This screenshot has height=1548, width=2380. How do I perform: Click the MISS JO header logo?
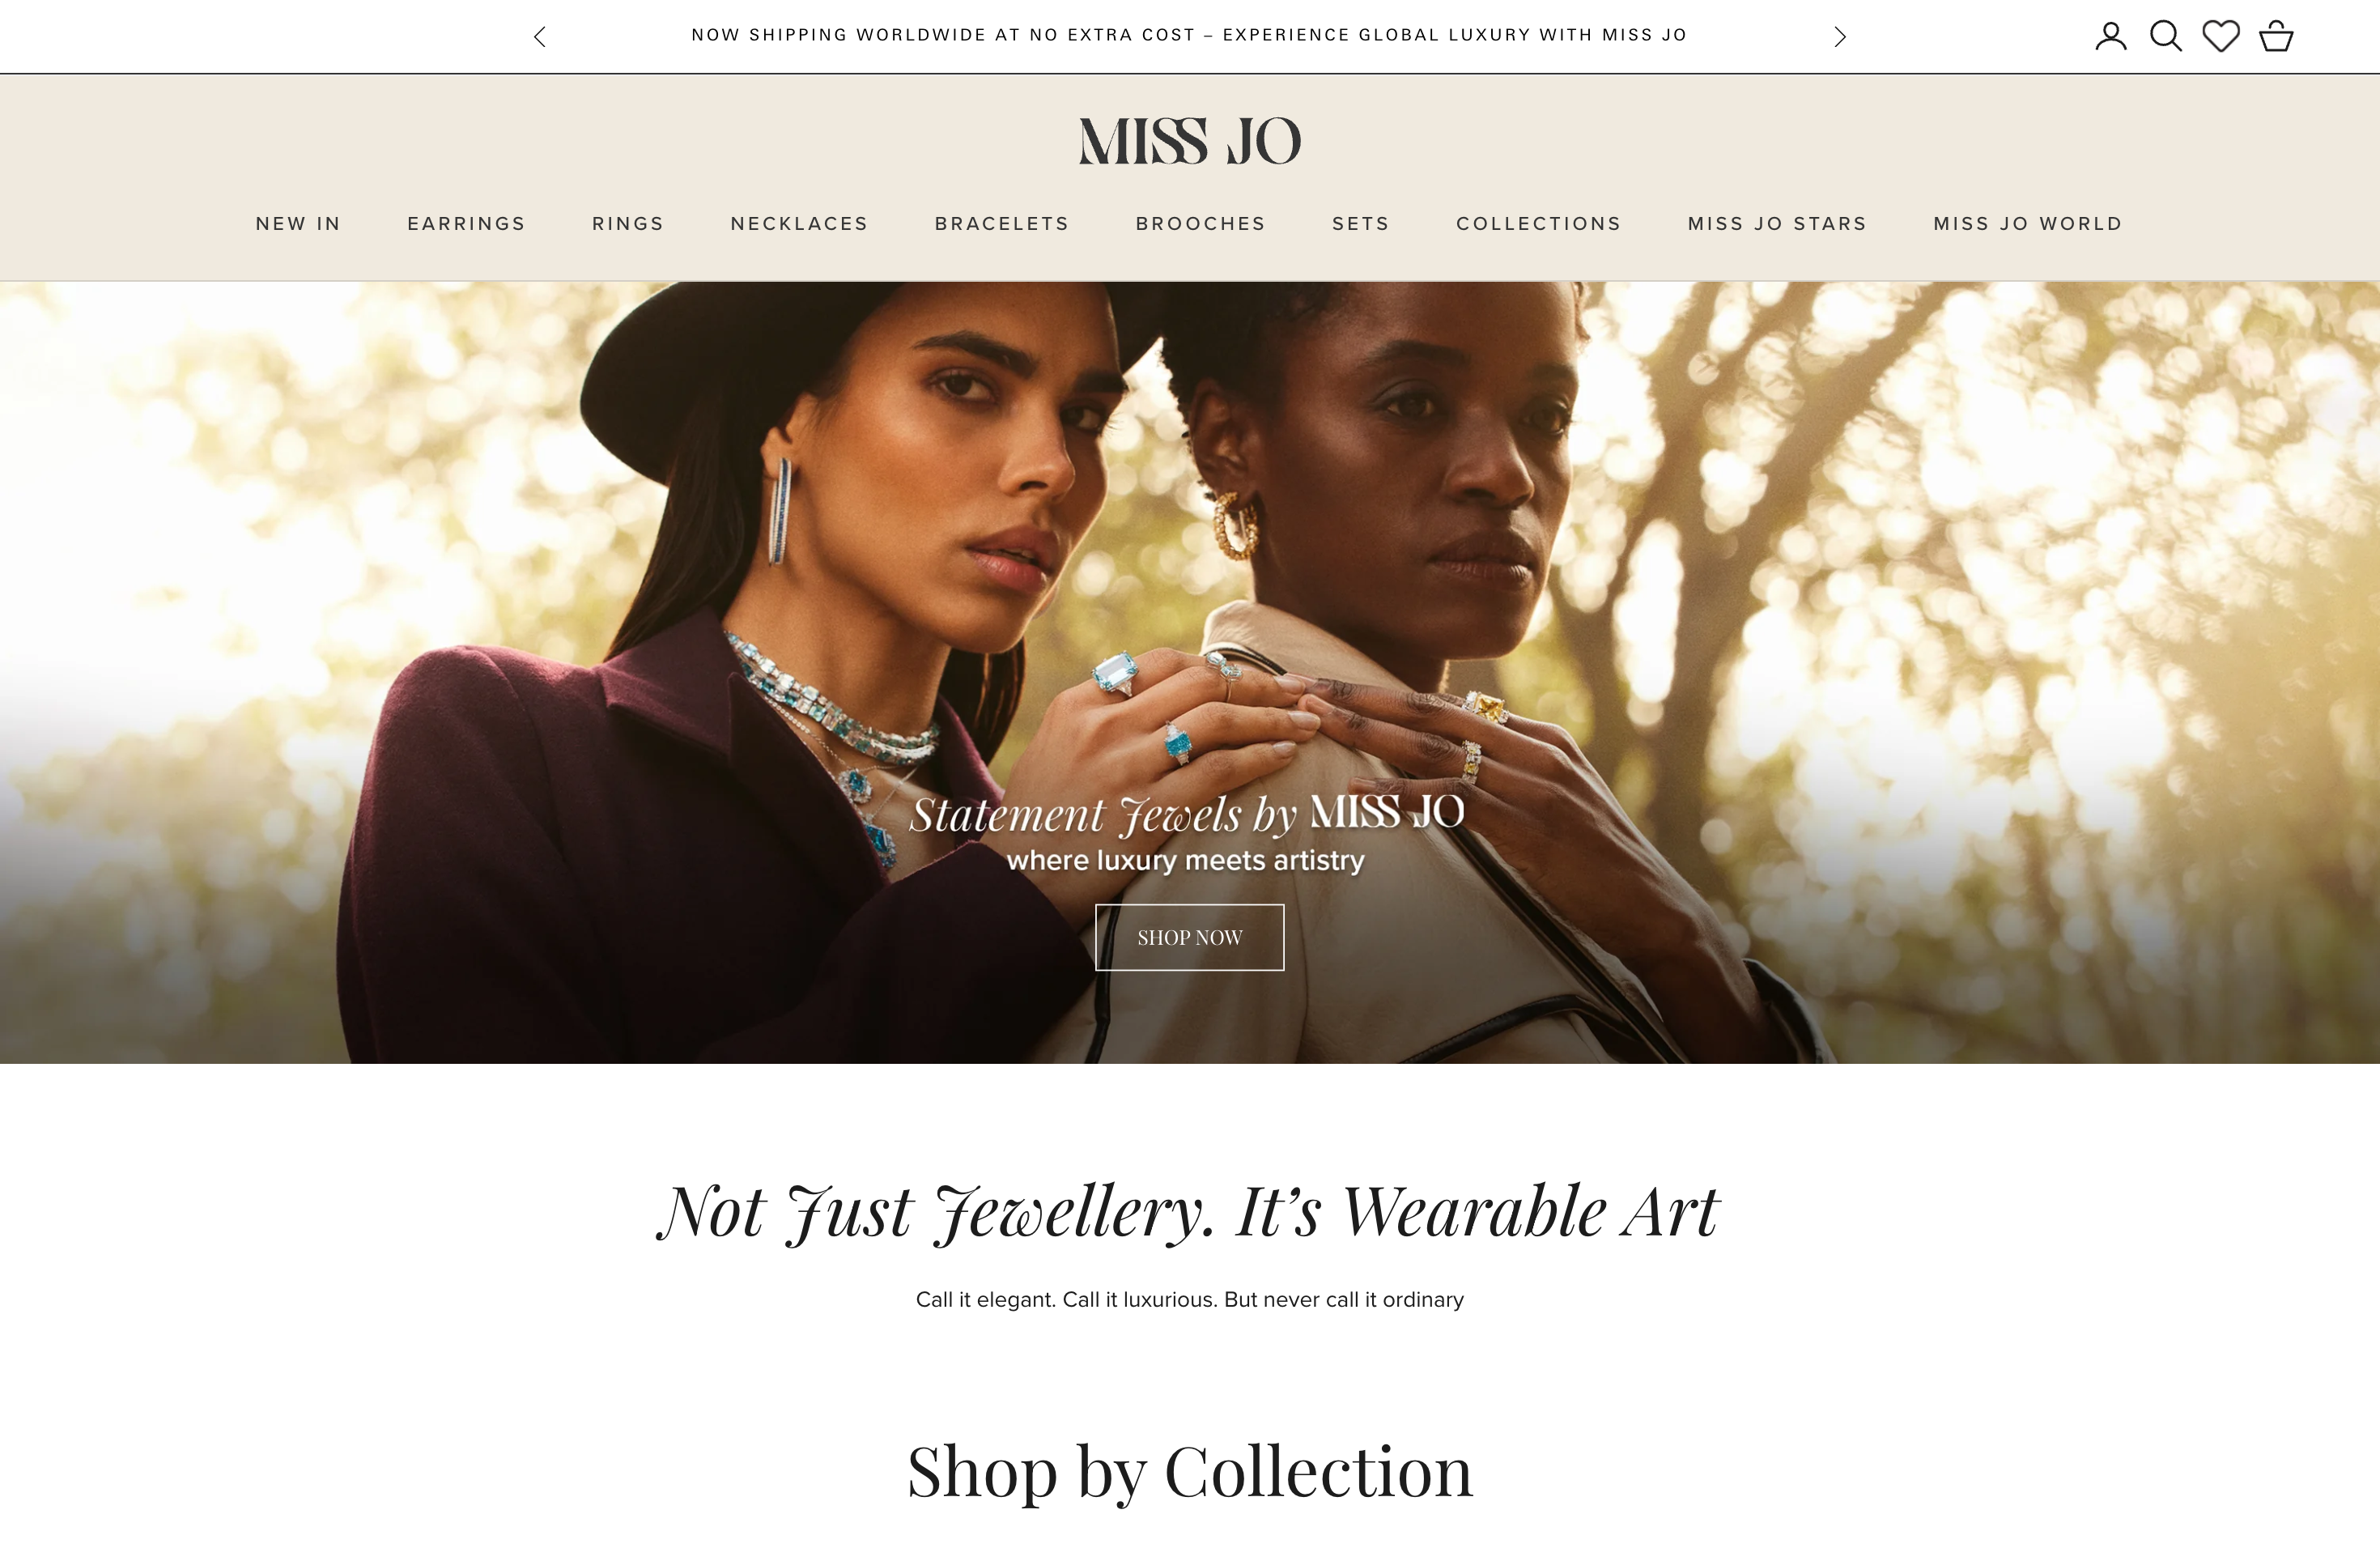click(1190, 141)
